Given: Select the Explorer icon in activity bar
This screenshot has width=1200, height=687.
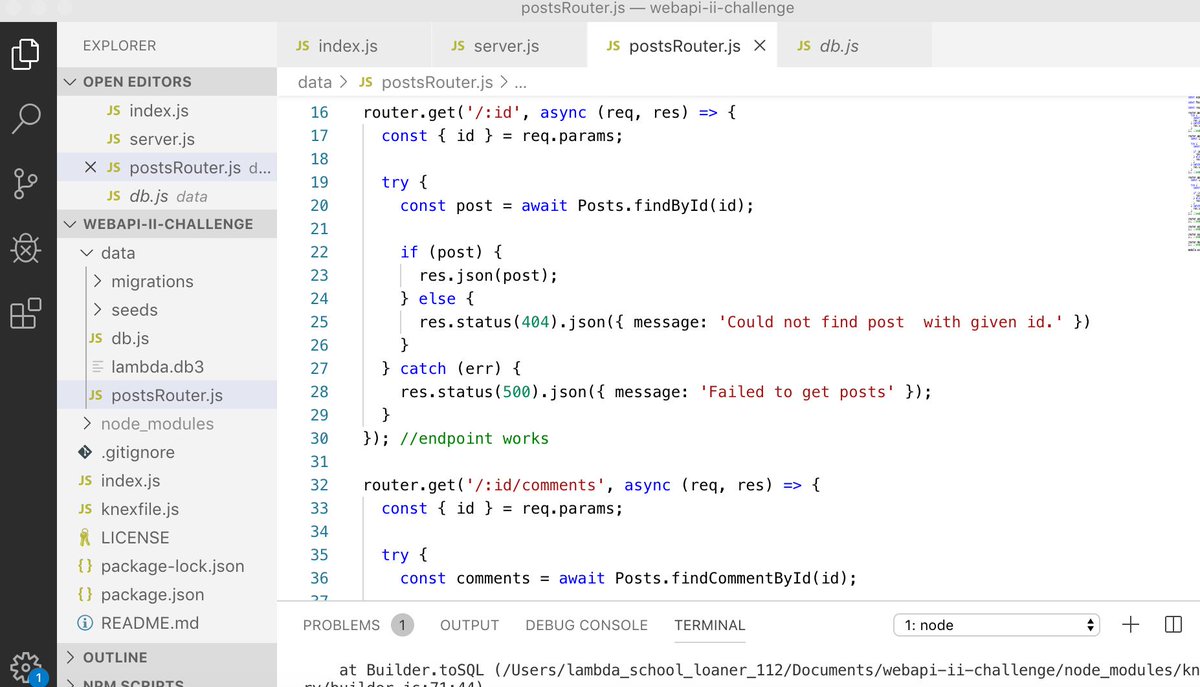Looking at the screenshot, I should pos(27,57).
